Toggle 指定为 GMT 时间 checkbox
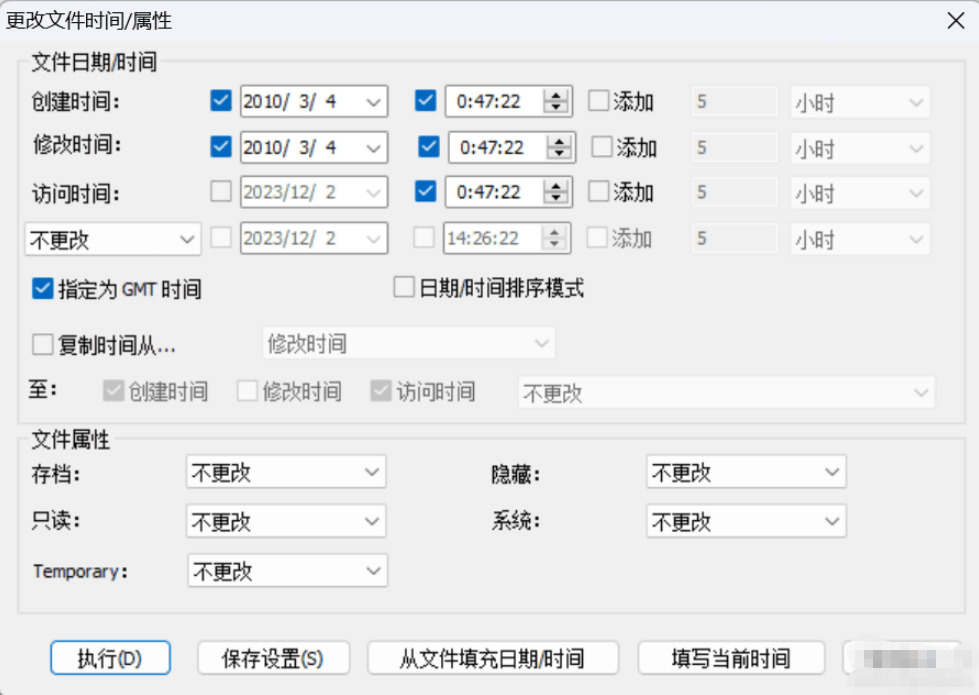The image size is (979, 695). pyautogui.click(x=42, y=288)
